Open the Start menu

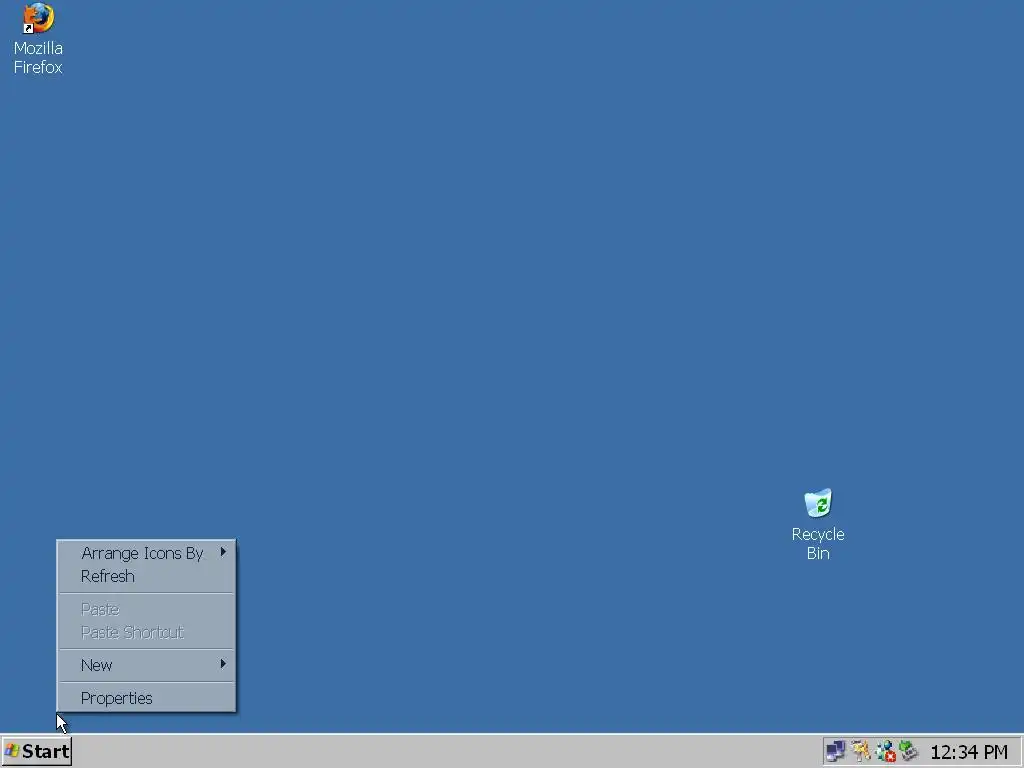[37, 751]
